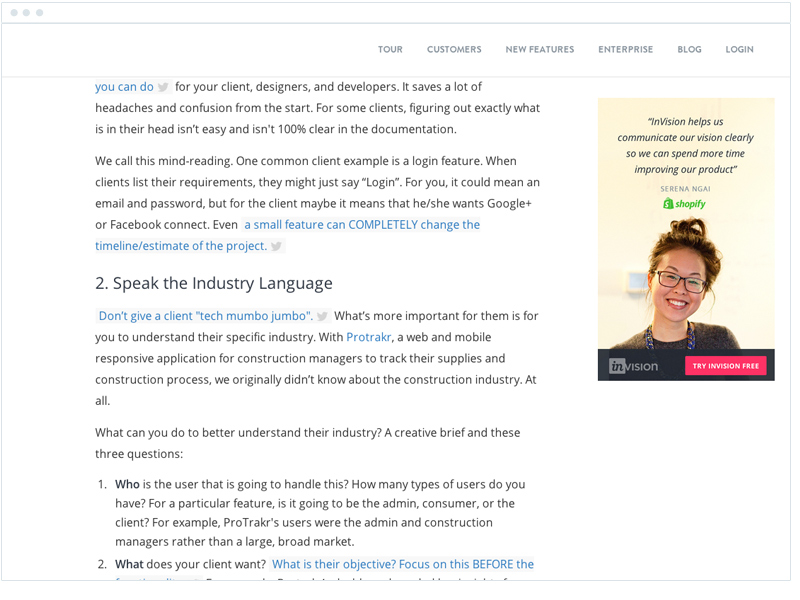Viewport: 800px width, 600px height.
Task: Click the sentence 'What can you do to better understand'
Action: click(x=308, y=443)
